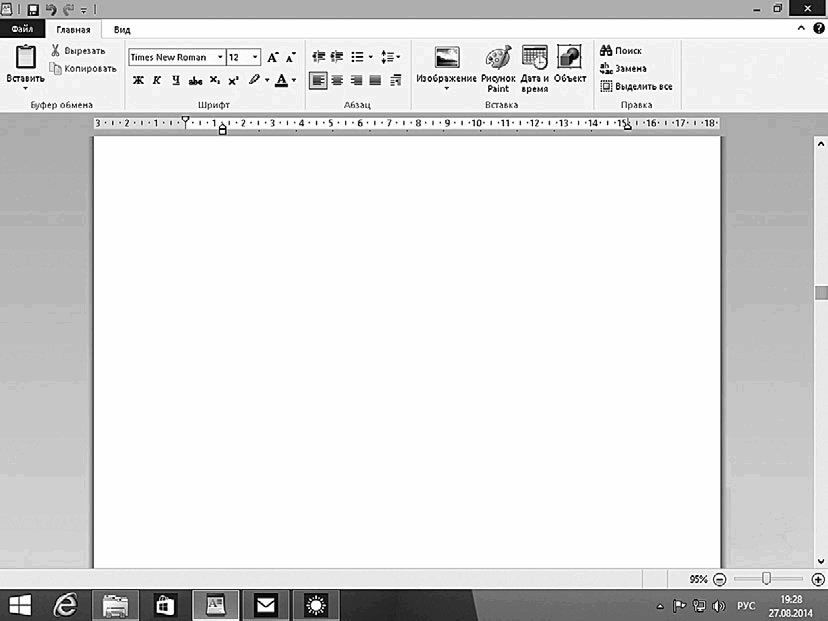
Task: Insert date and time (Дата и время)
Action: (x=534, y=69)
